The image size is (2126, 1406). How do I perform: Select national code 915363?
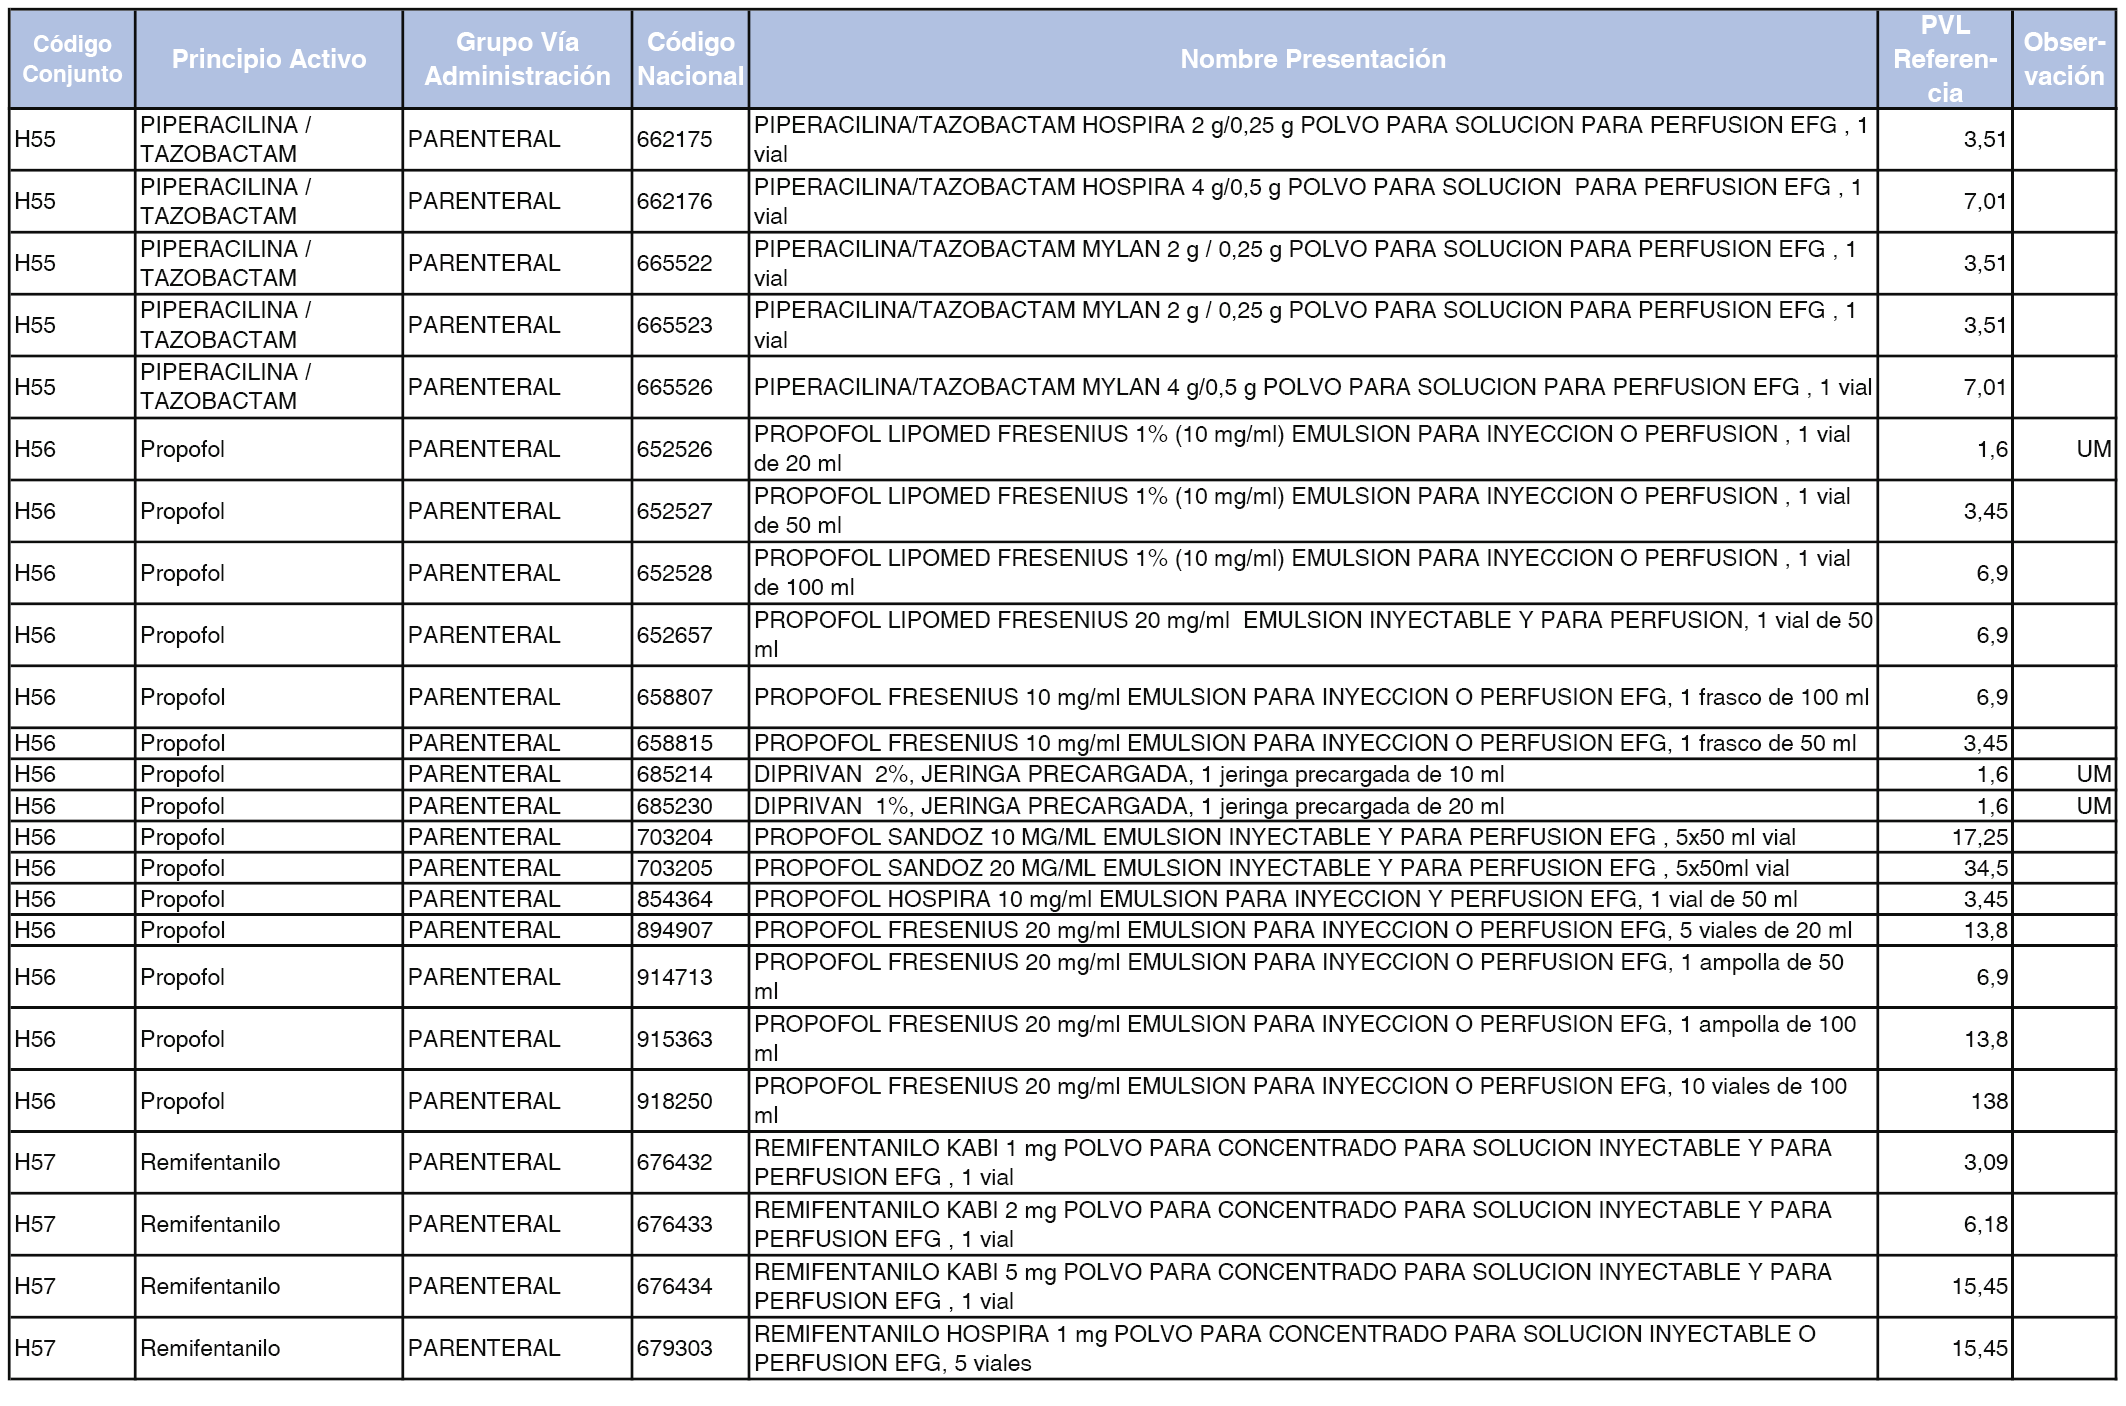(x=675, y=1039)
